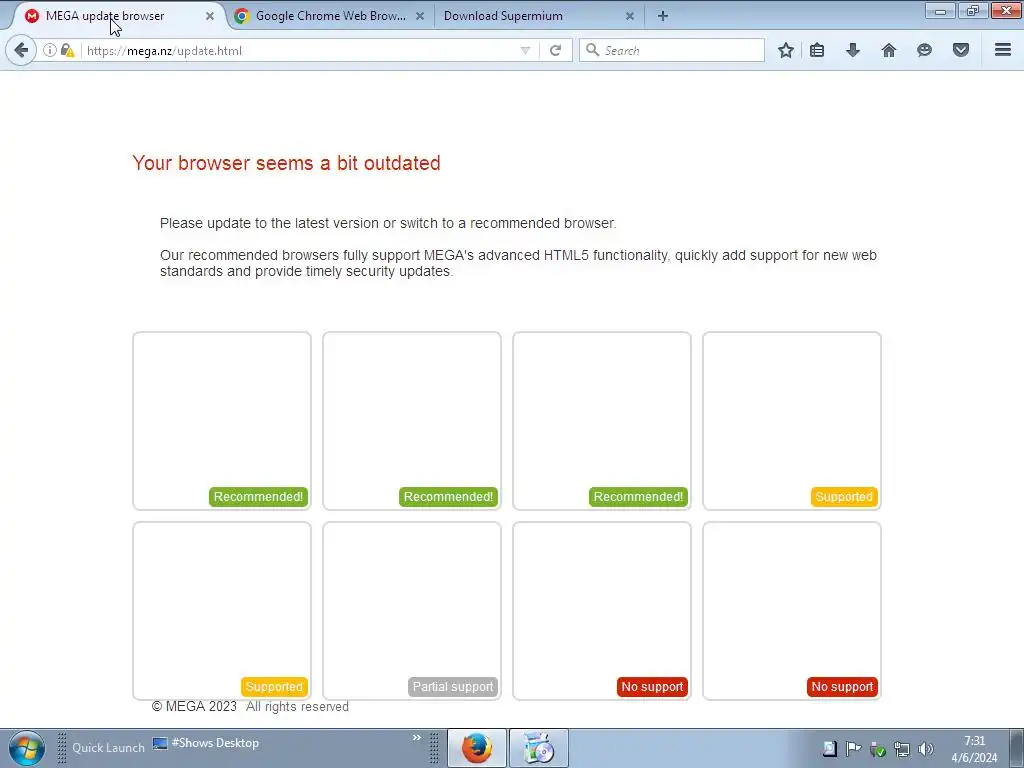Viewport: 1024px width, 768px height.
Task: Go back using the browser back arrow
Action: pos(21,50)
